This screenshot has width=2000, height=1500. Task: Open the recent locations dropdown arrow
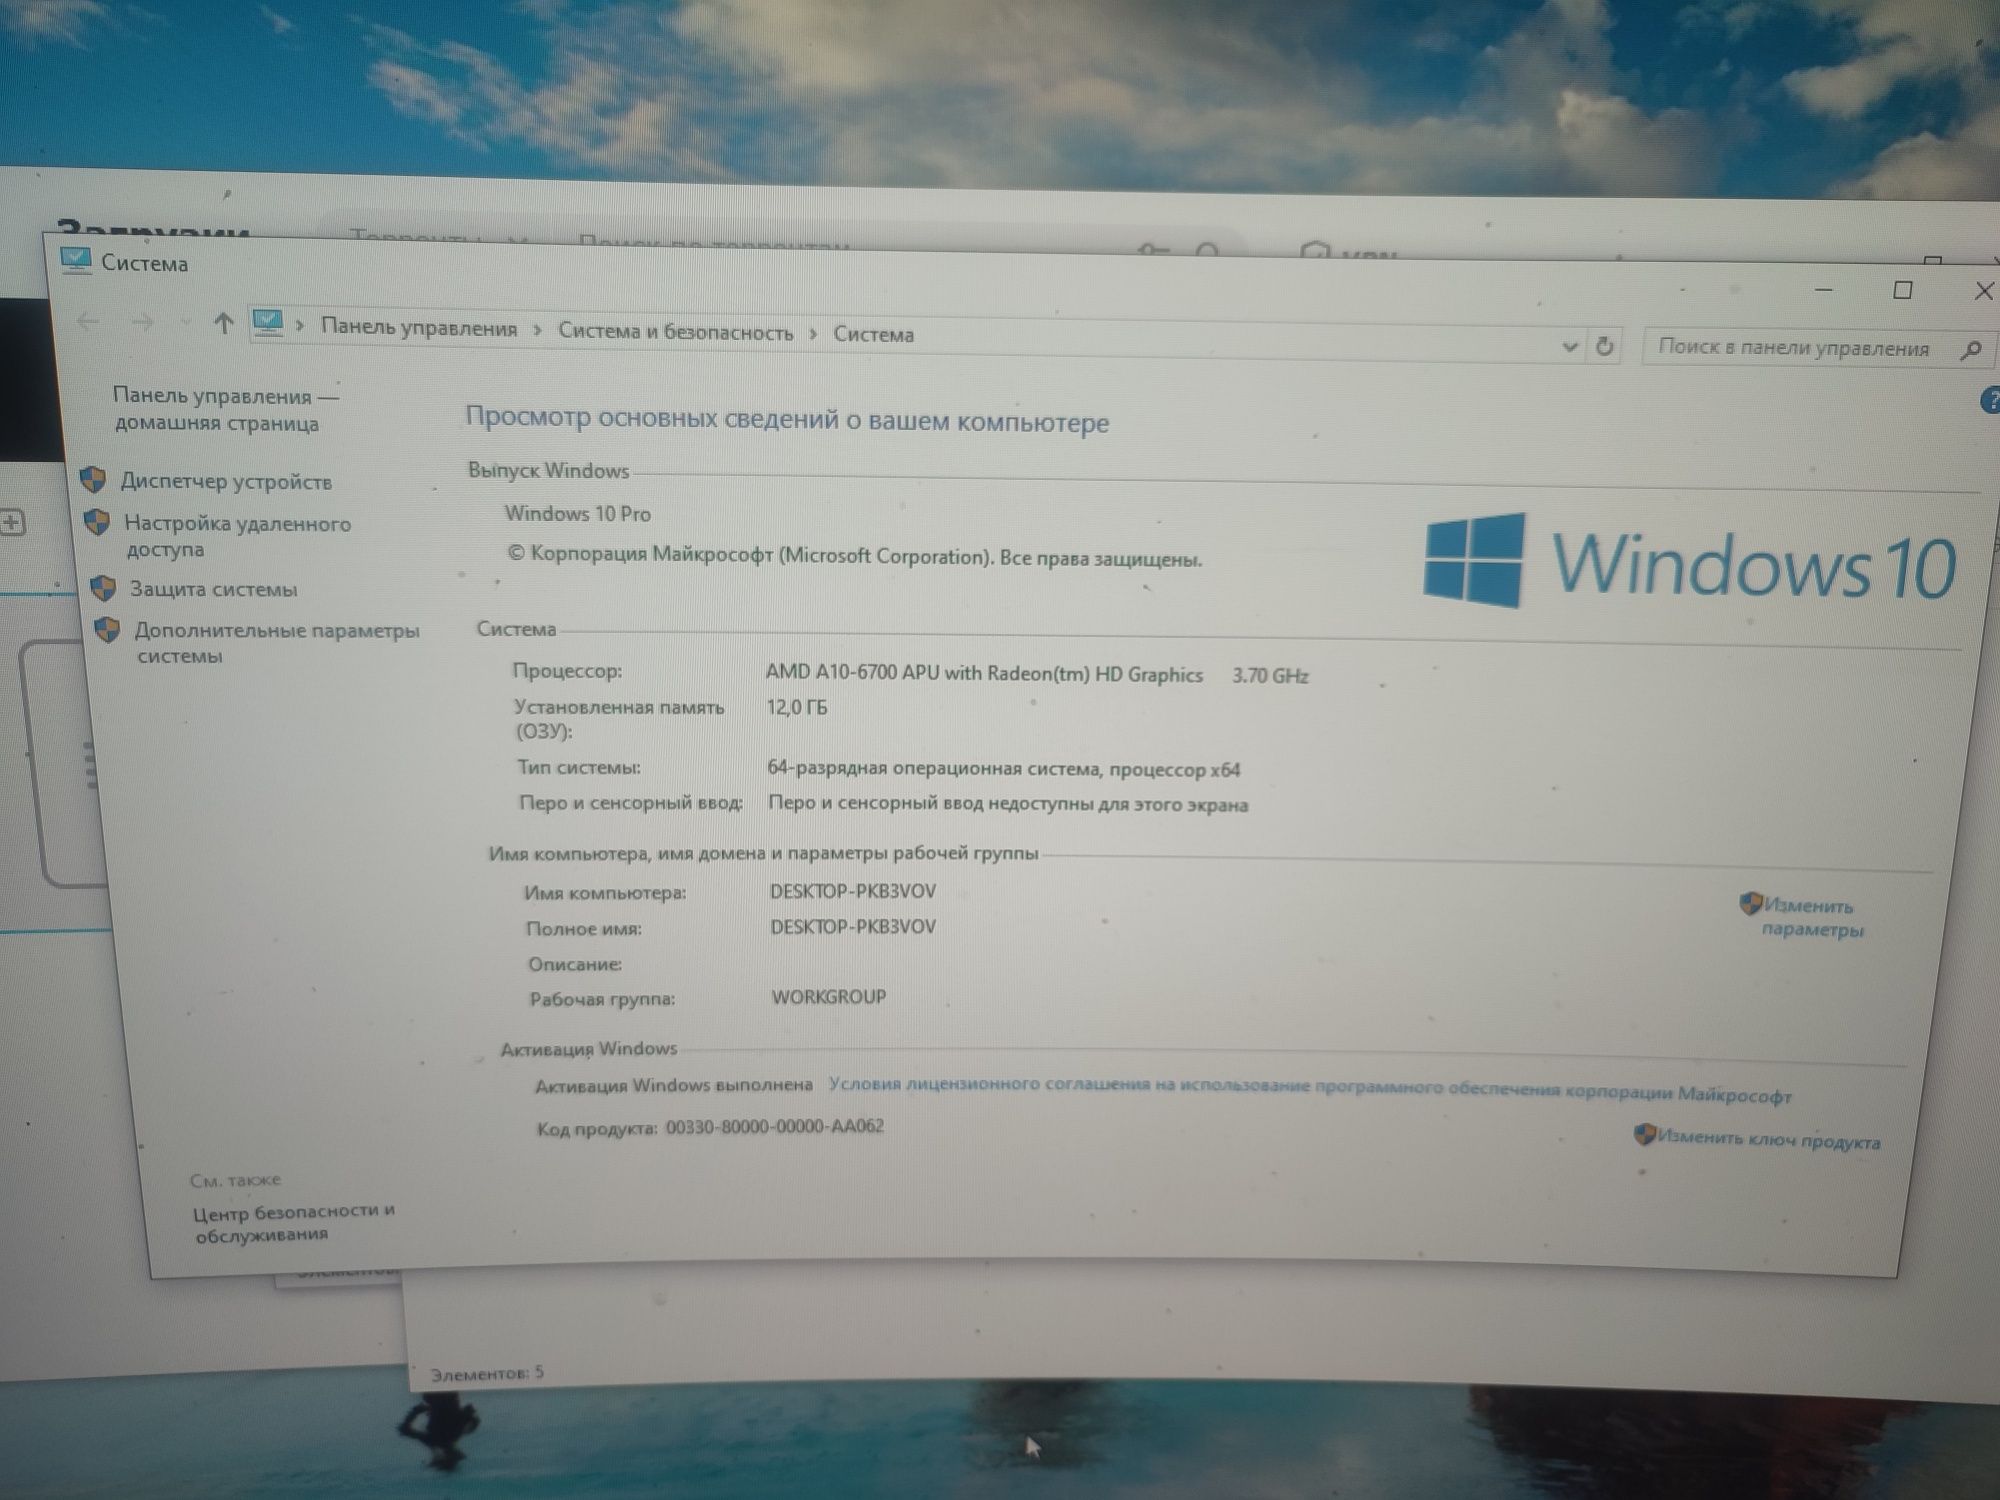pos(184,322)
